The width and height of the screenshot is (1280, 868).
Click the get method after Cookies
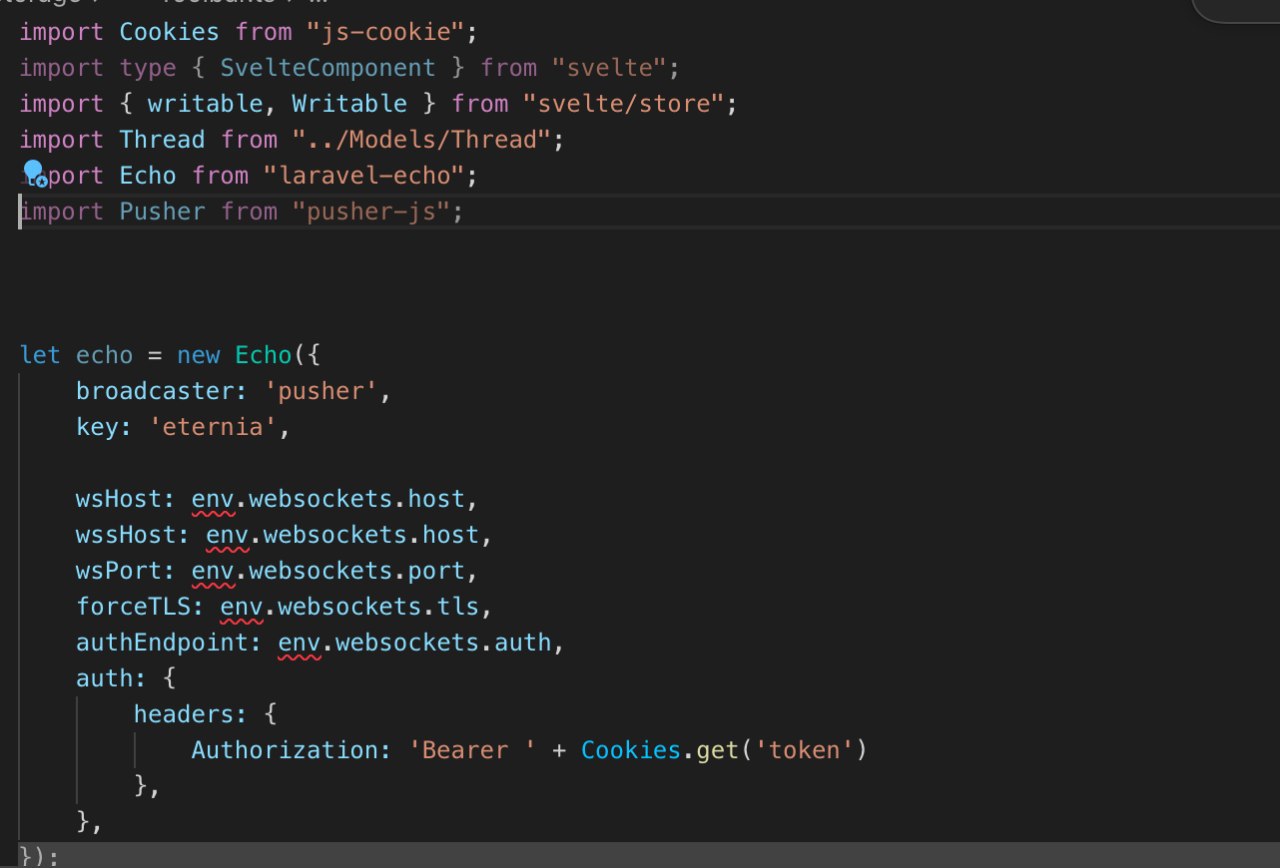(x=716, y=750)
